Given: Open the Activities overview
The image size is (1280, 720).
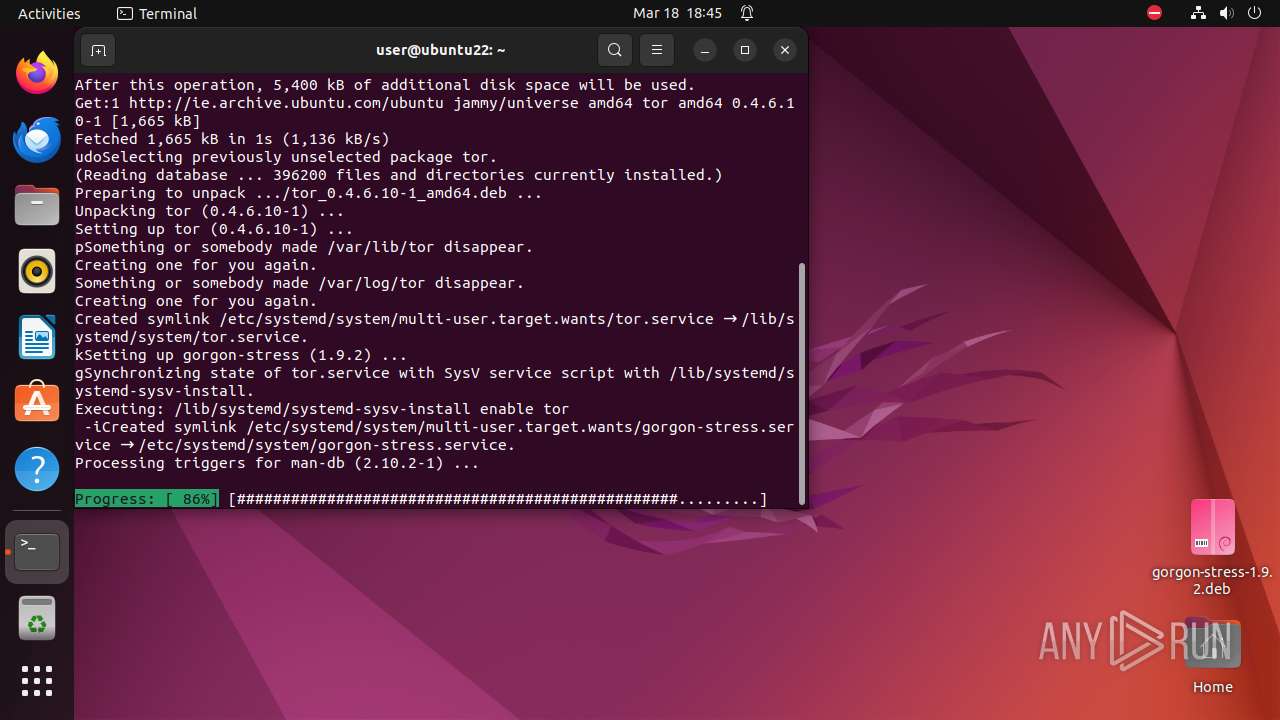Looking at the screenshot, I should tap(49, 14).
